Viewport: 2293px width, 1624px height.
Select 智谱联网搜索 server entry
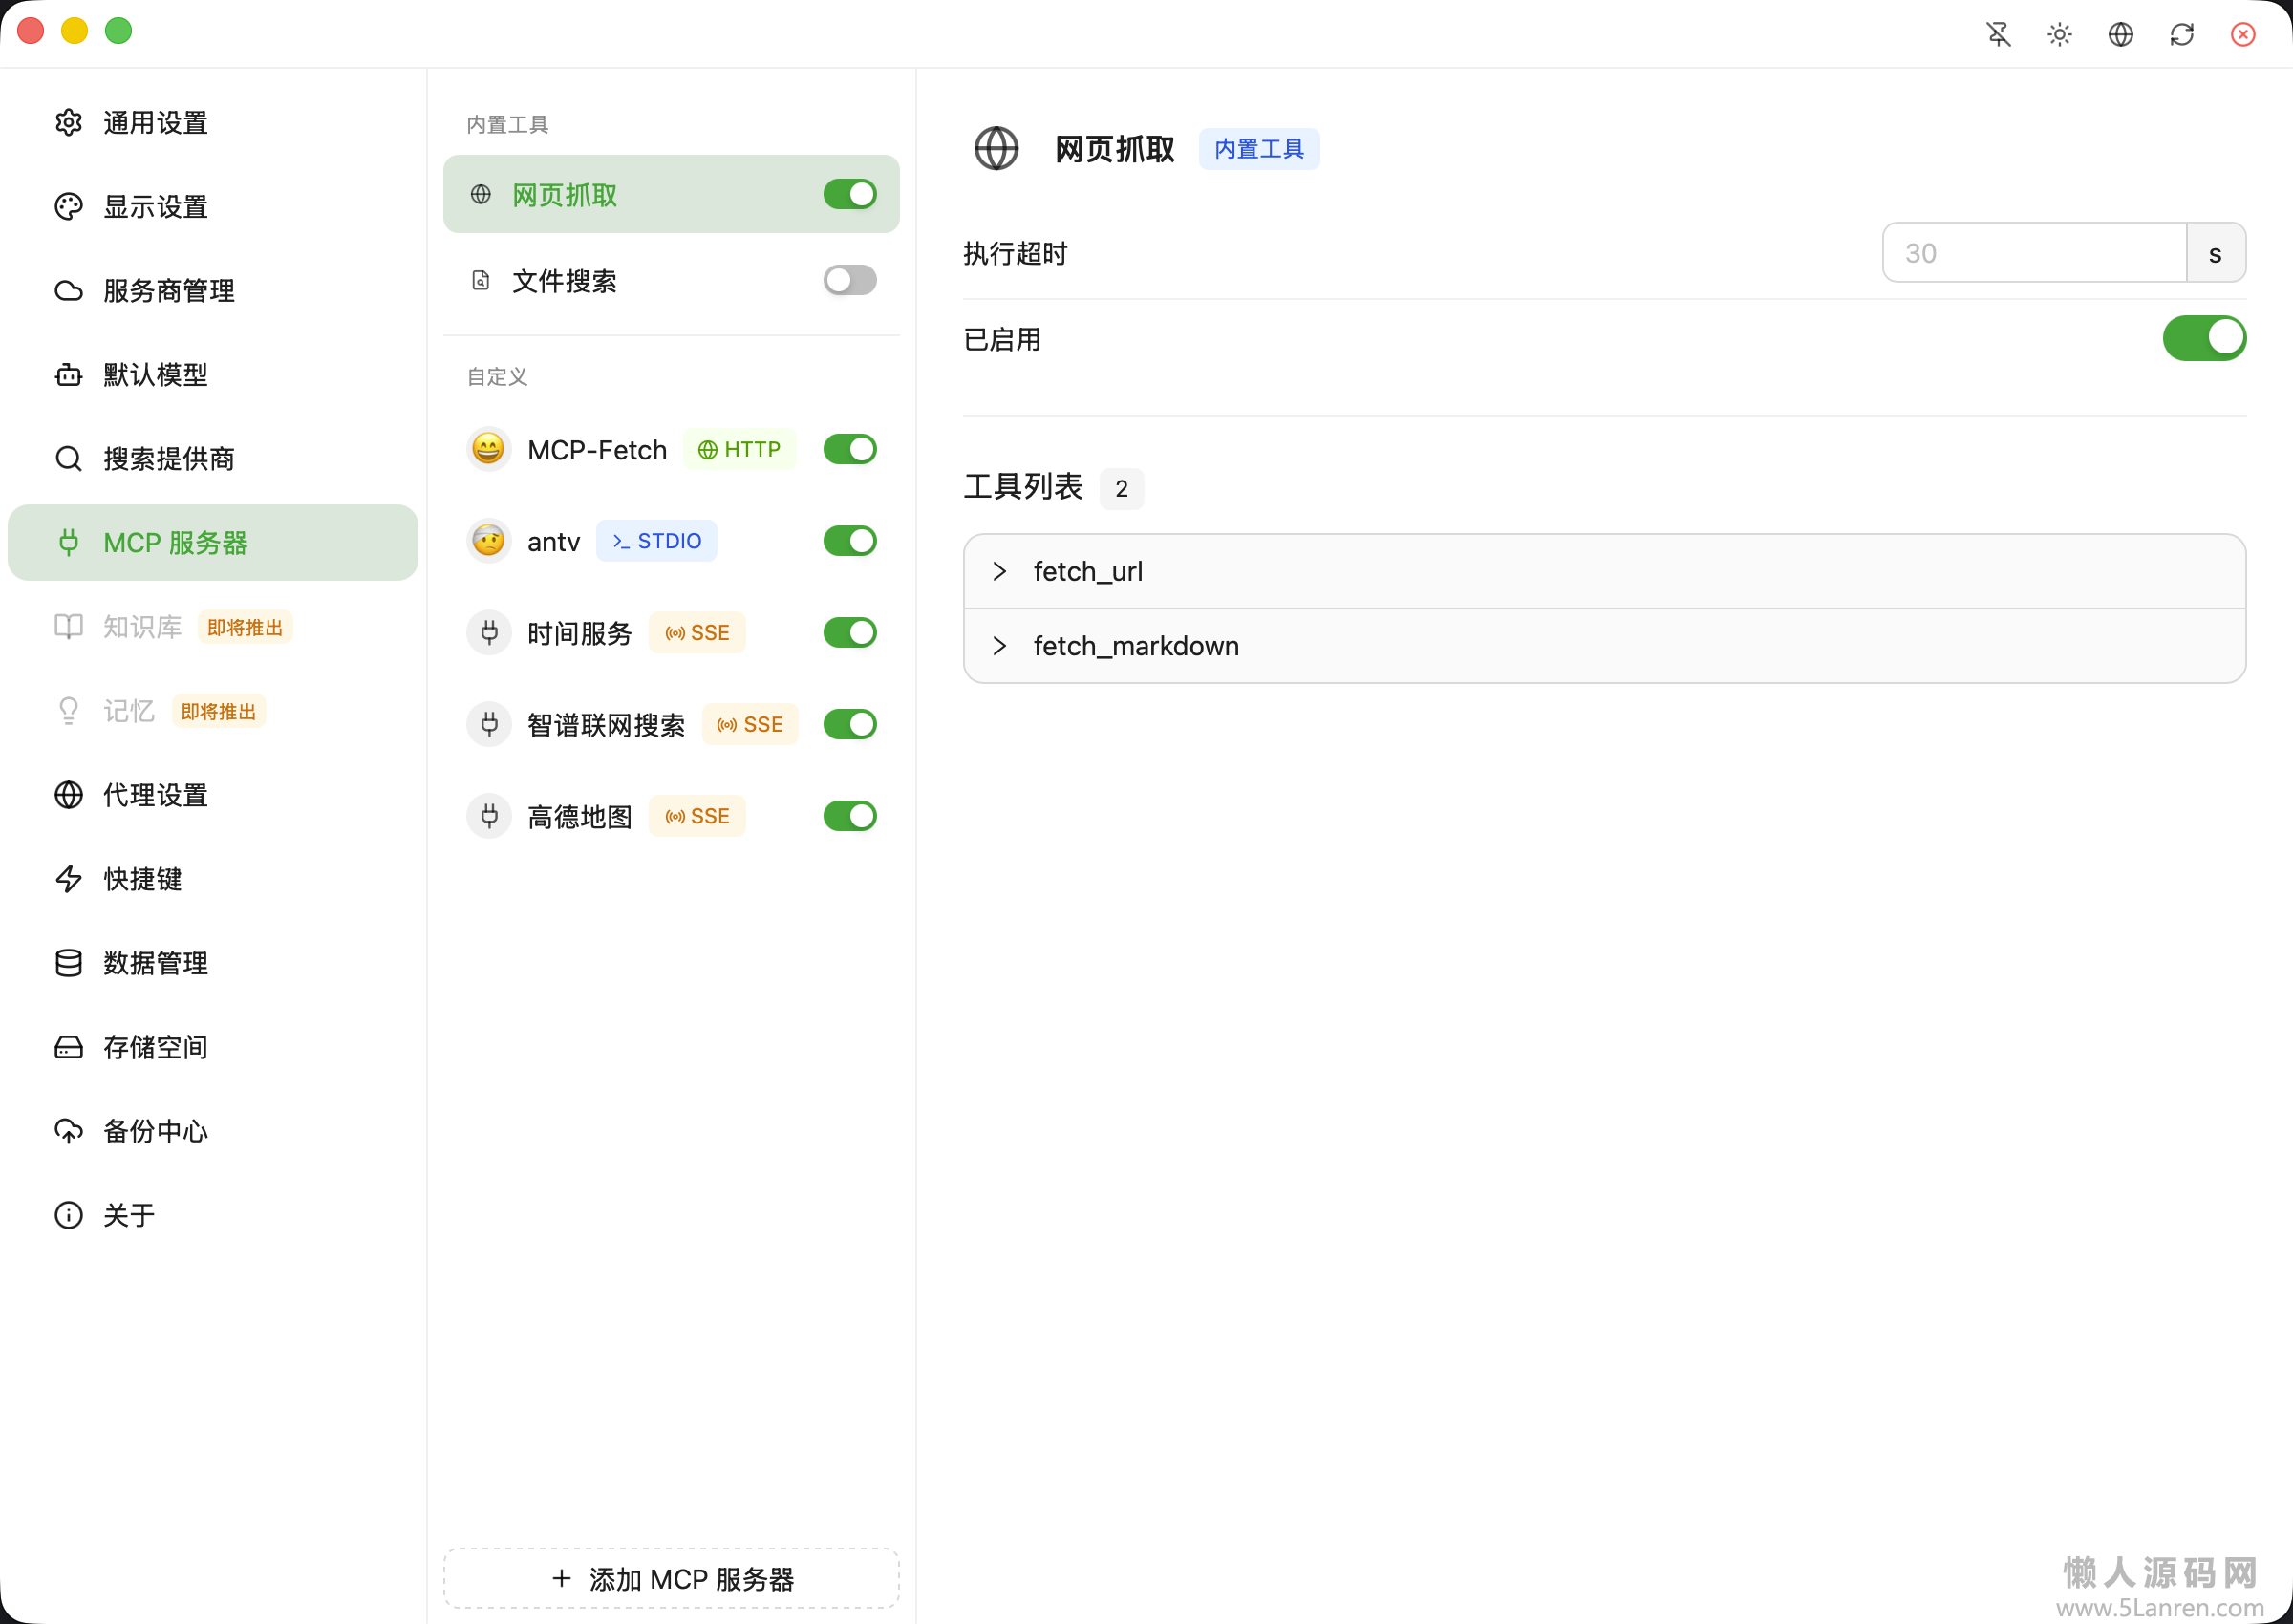pos(605,725)
